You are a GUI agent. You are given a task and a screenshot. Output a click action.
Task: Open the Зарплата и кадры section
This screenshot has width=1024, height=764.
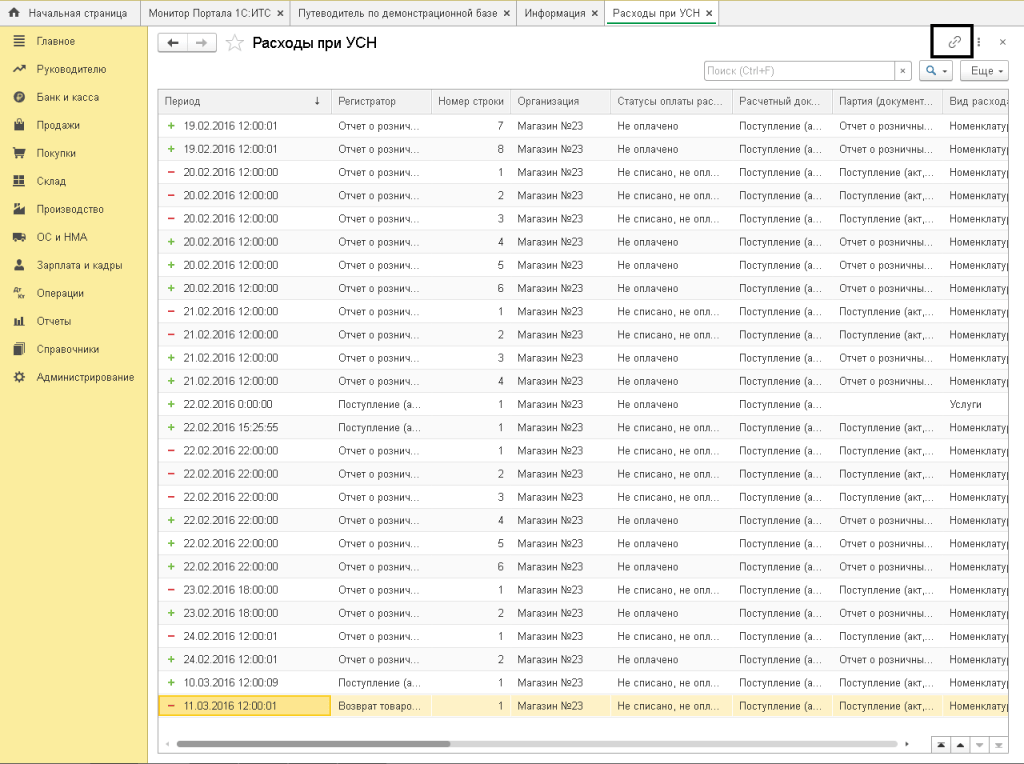(x=79, y=265)
